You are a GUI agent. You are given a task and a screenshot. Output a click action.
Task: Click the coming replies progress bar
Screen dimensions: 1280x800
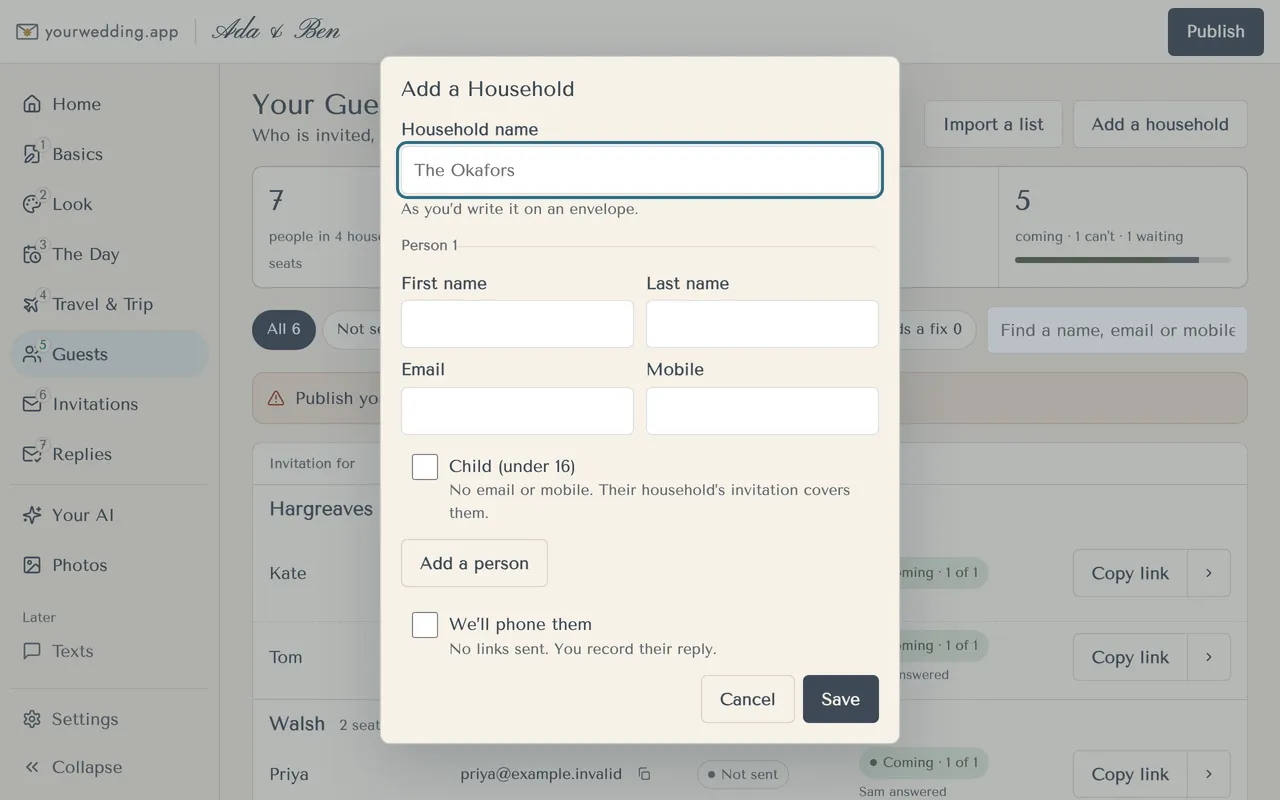pyautogui.click(x=1123, y=260)
